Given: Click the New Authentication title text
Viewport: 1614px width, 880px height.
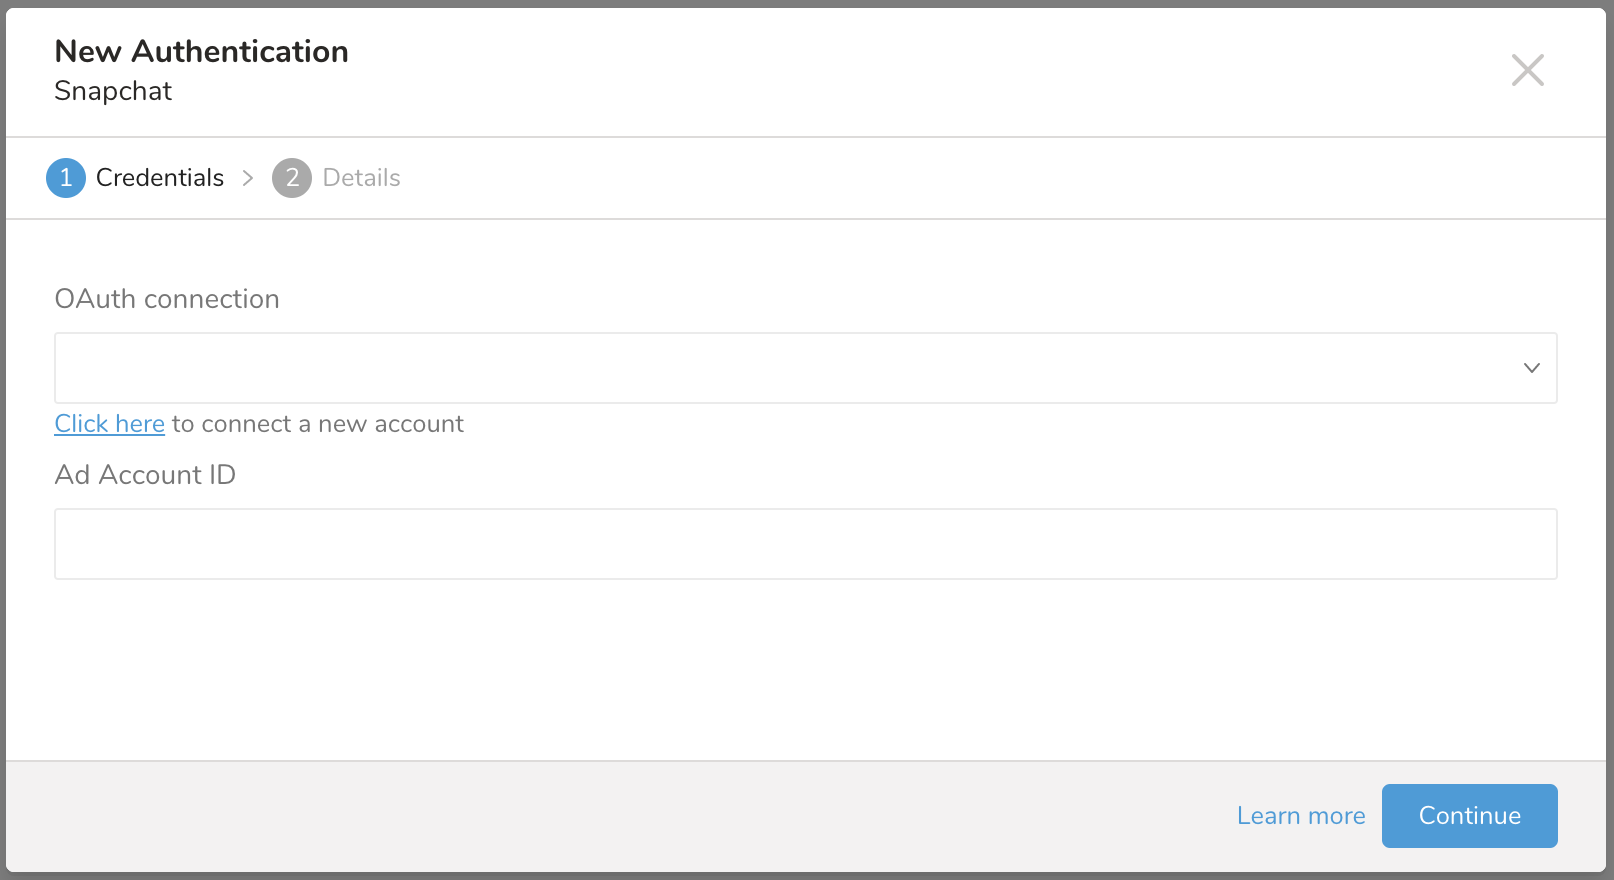Looking at the screenshot, I should pos(201,52).
